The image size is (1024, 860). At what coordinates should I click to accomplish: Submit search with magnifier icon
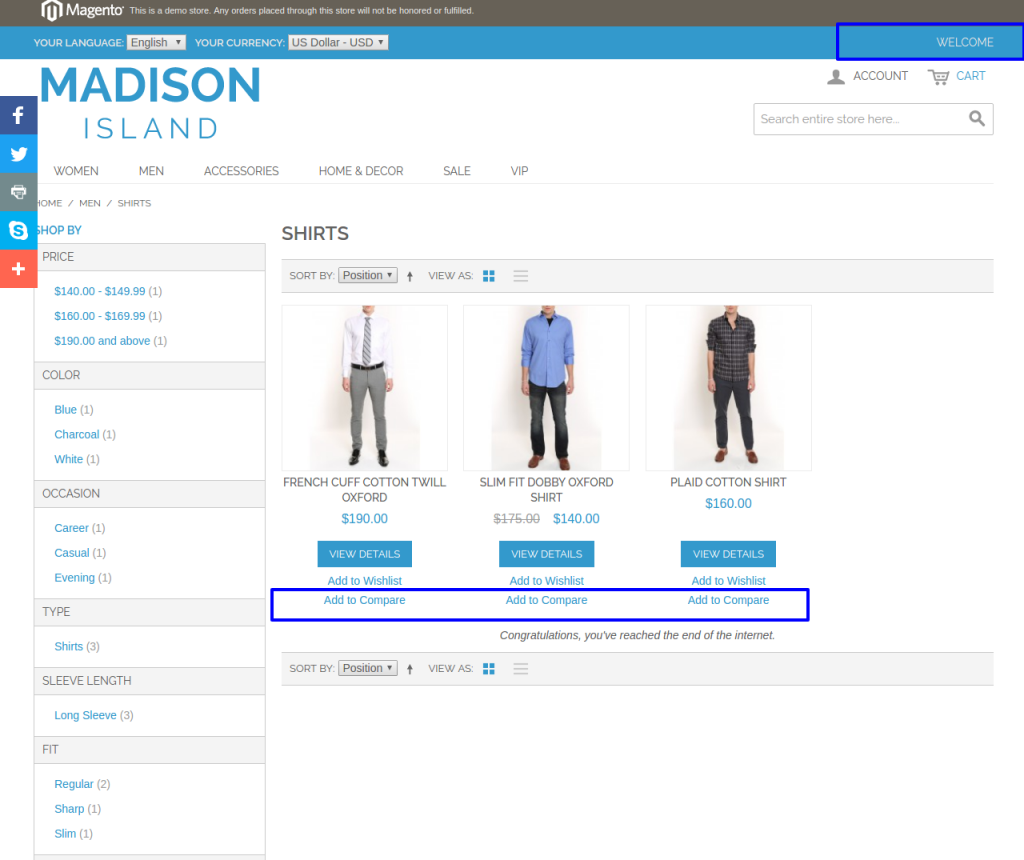click(976, 118)
